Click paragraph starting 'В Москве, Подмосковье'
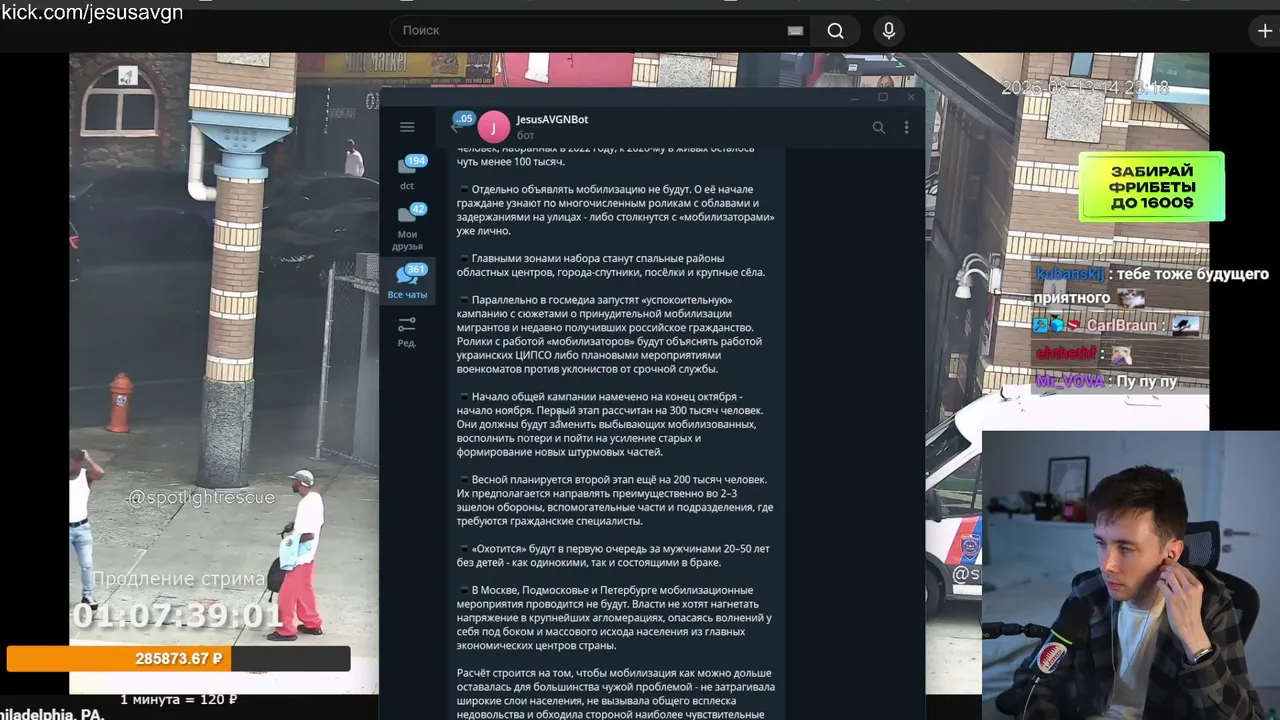The height and width of the screenshot is (720, 1280). (614, 618)
